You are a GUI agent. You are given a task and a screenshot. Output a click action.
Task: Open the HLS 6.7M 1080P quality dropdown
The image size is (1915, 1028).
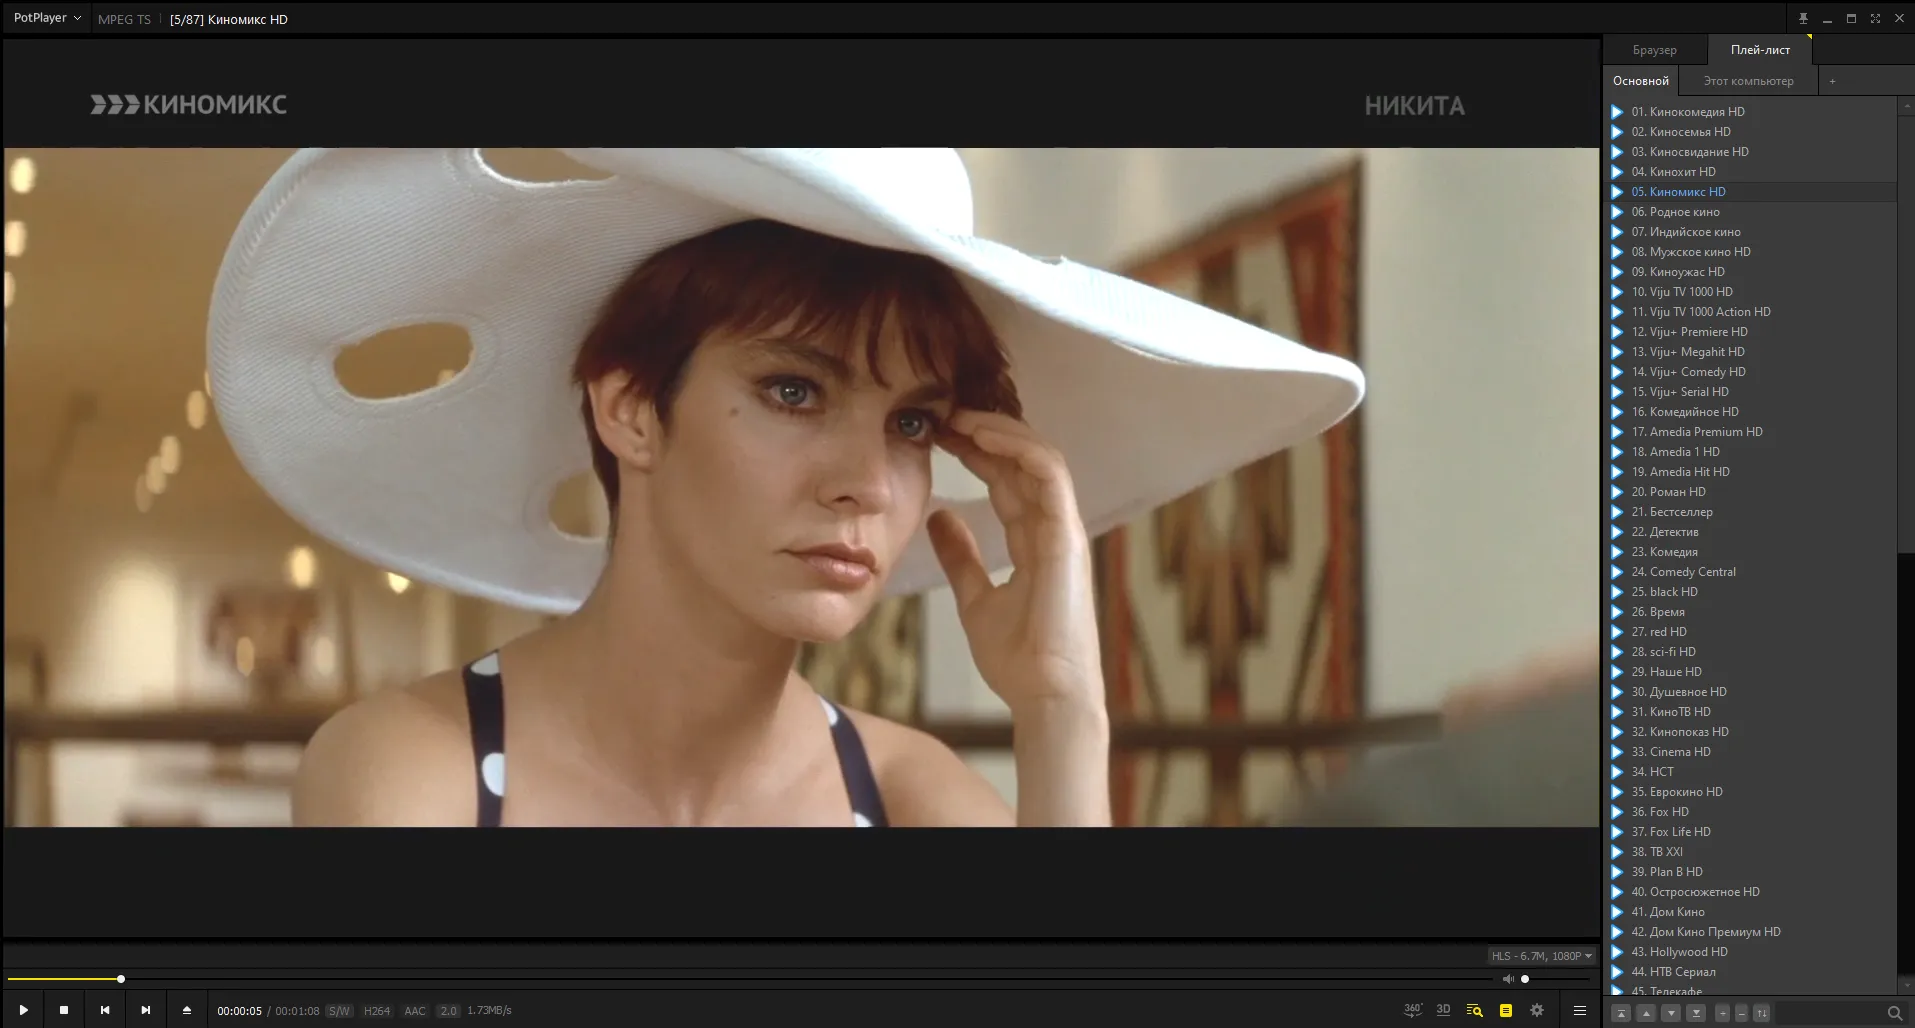pos(1541,956)
